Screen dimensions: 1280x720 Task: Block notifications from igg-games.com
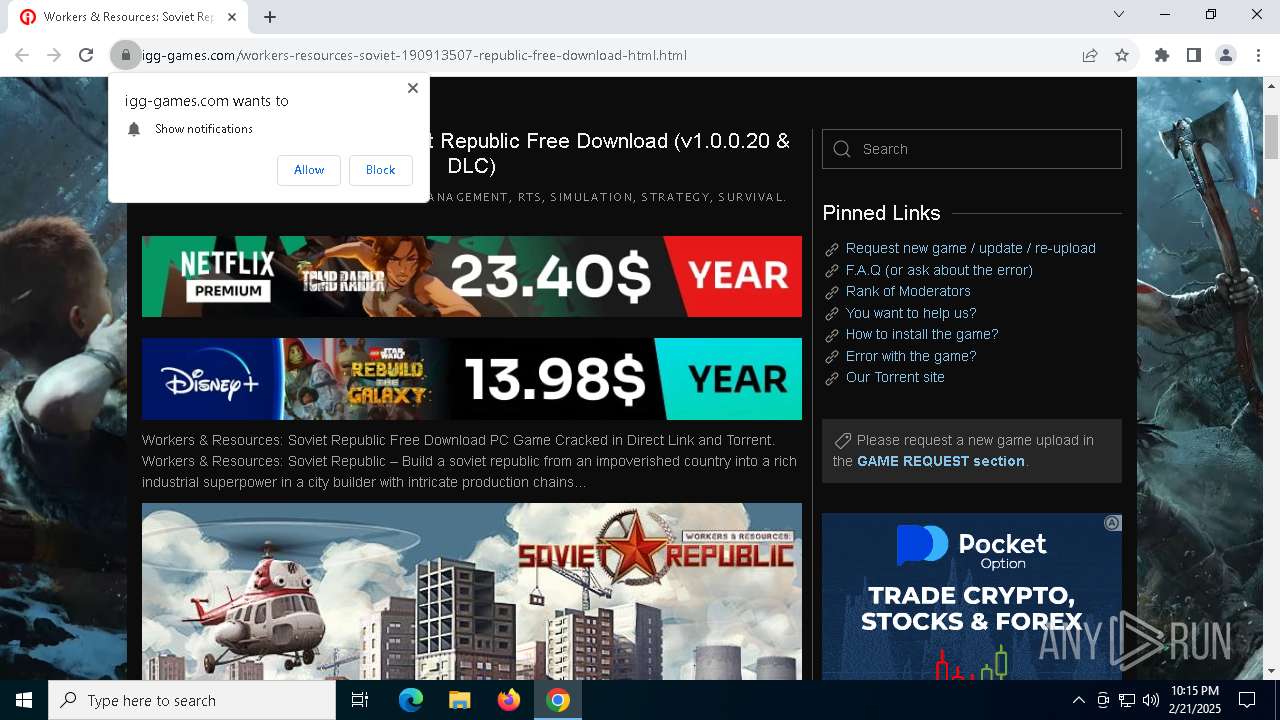point(380,170)
